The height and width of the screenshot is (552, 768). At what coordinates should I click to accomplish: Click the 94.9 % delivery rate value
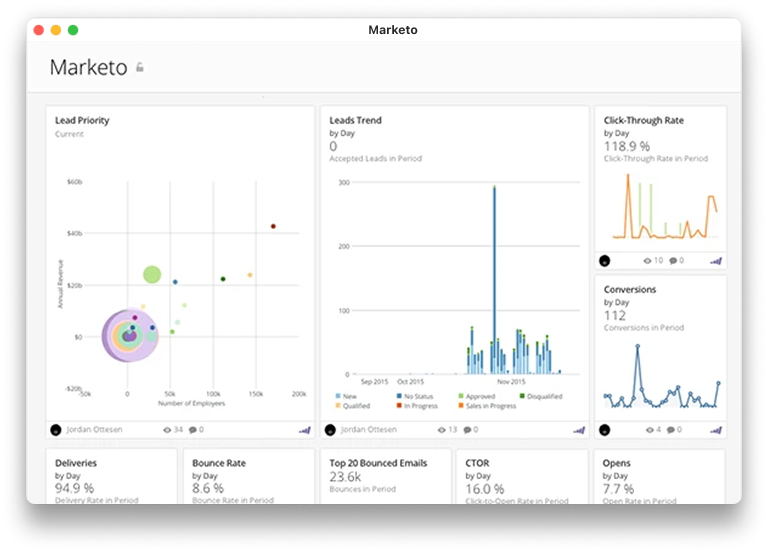coord(74,488)
